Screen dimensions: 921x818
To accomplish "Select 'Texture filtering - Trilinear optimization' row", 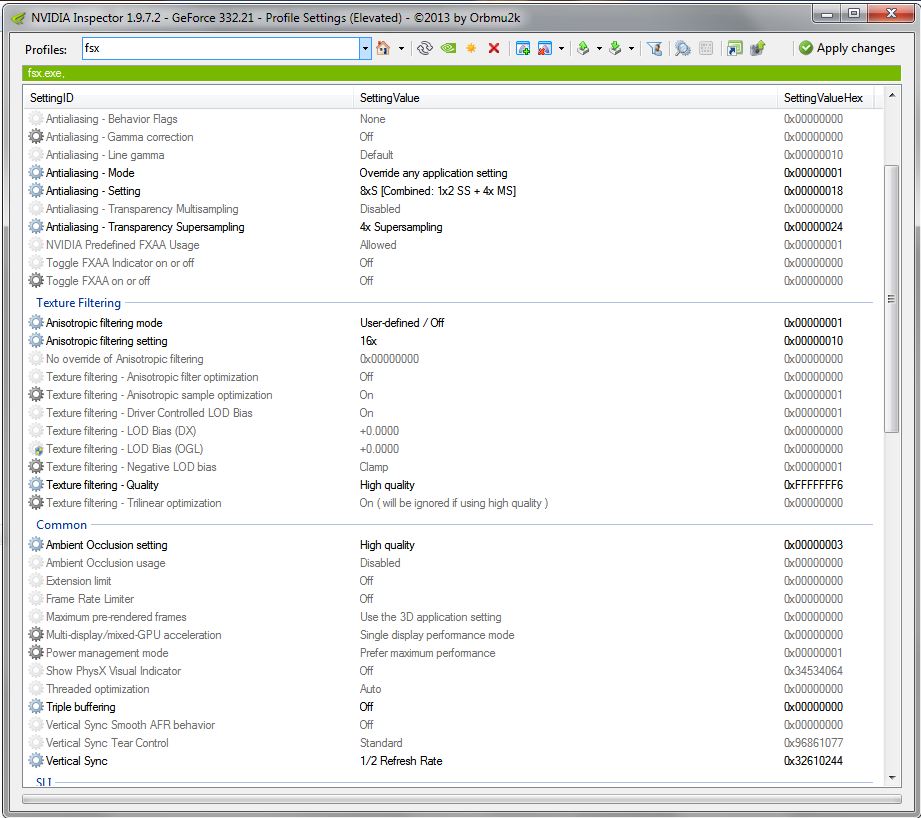I will pyautogui.click(x=449, y=503).
